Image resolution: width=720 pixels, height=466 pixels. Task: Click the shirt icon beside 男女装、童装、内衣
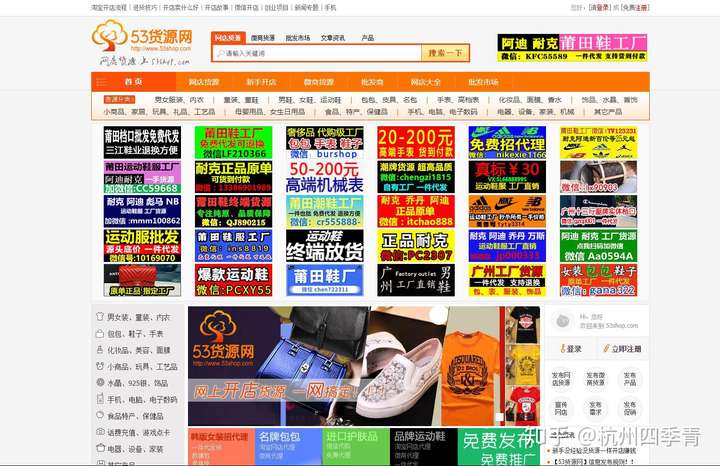coord(100,317)
